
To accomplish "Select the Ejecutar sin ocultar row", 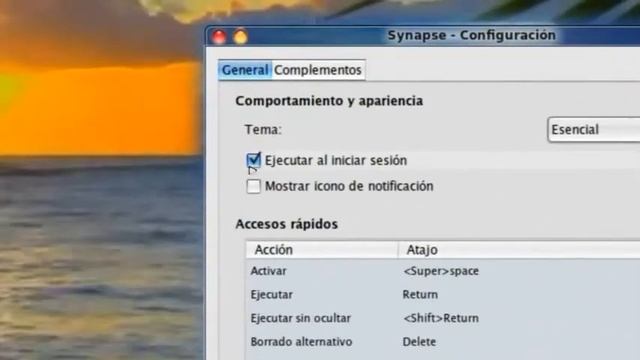I will [x=443, y=318].
